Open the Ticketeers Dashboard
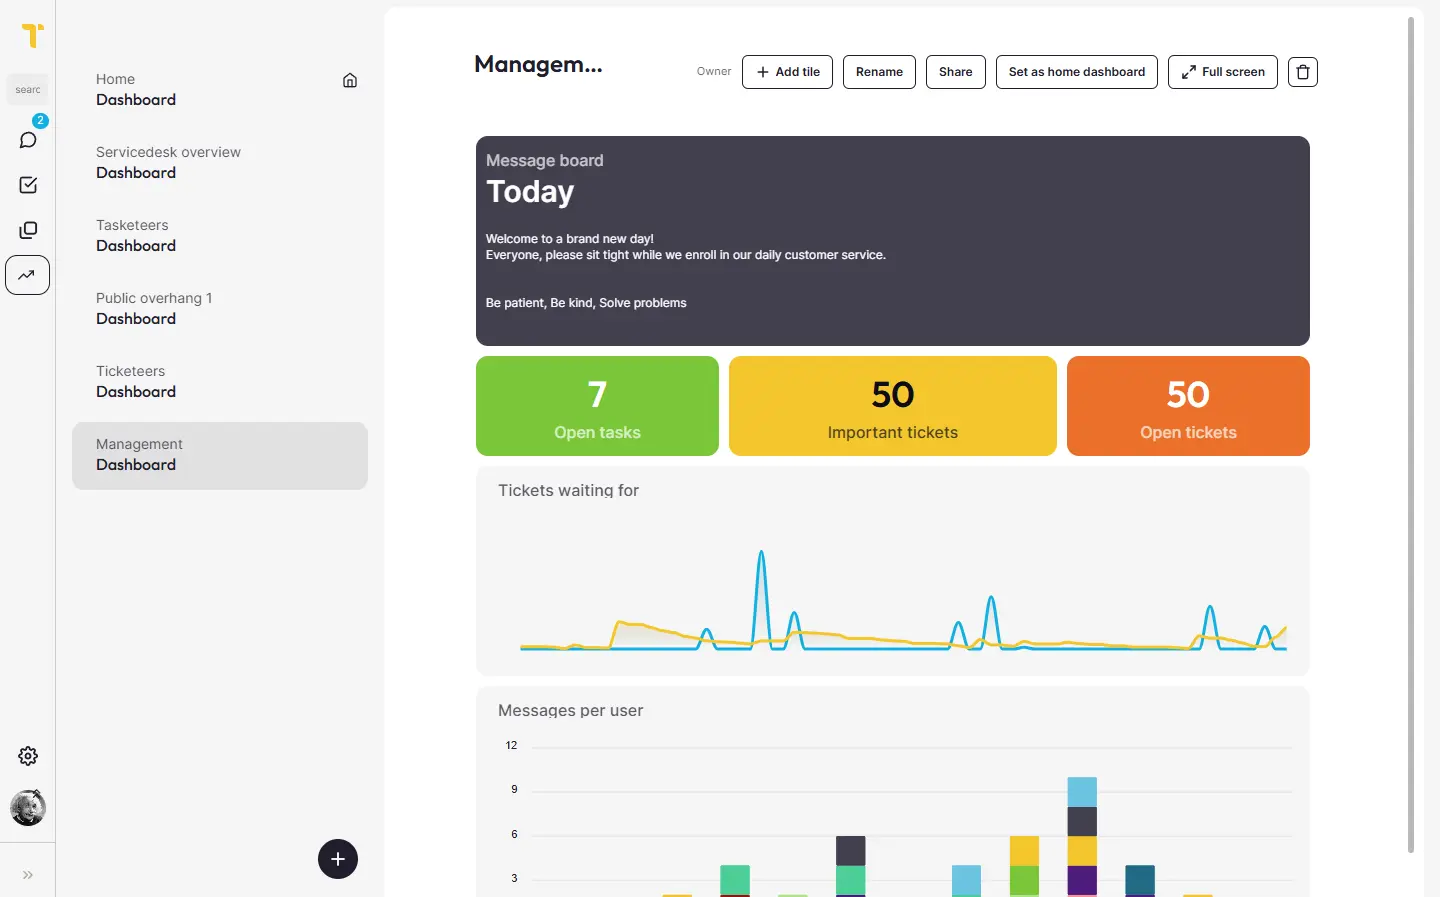Image resolution: width=1440 pixels, height=897 pixels. click(x=220, y=382)
